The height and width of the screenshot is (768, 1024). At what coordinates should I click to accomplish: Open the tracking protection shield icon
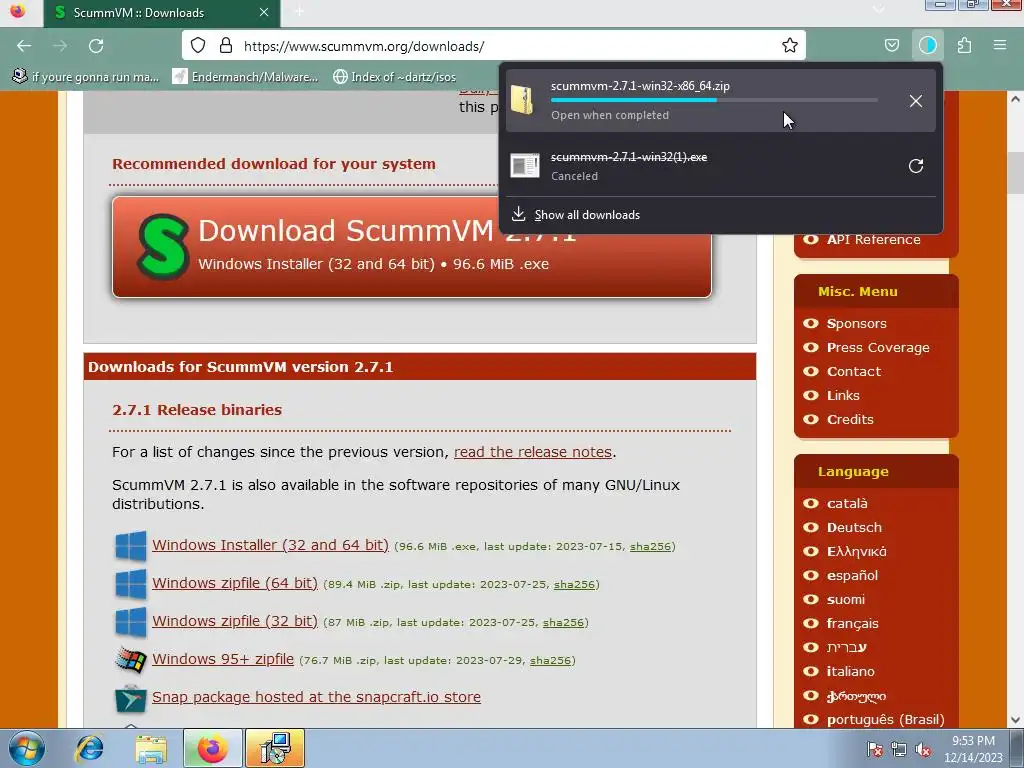(x=198, y=46)
